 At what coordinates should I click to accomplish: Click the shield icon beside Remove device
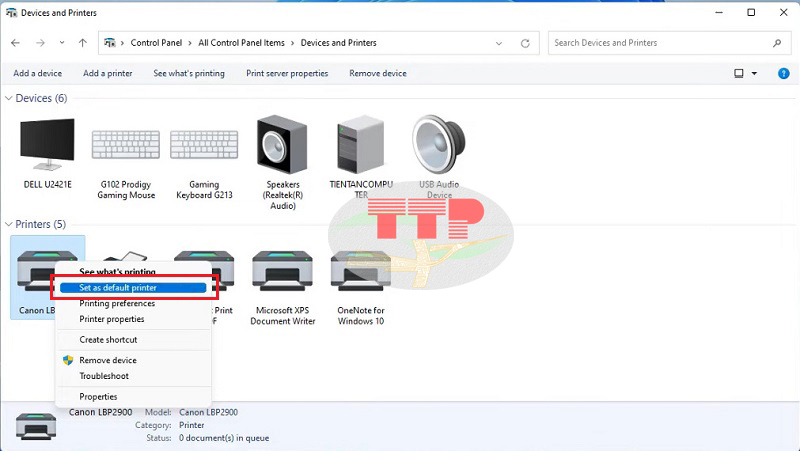click(x=68, y=360)
